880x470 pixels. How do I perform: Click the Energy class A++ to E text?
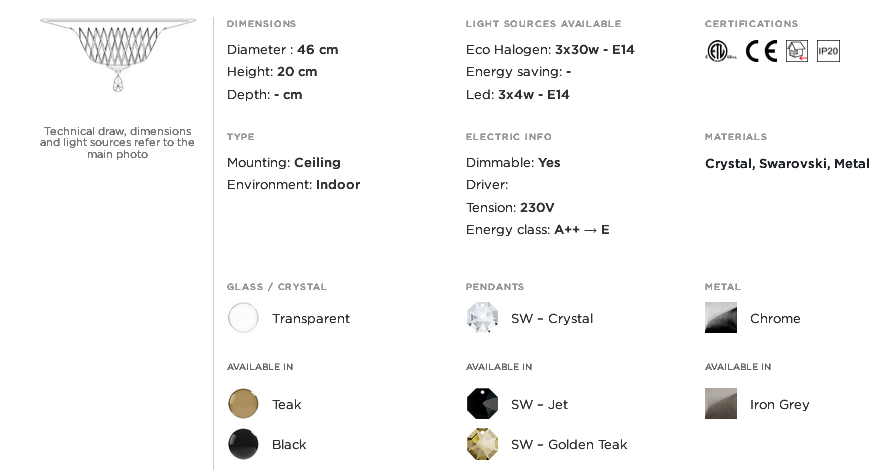coord(538,230)
